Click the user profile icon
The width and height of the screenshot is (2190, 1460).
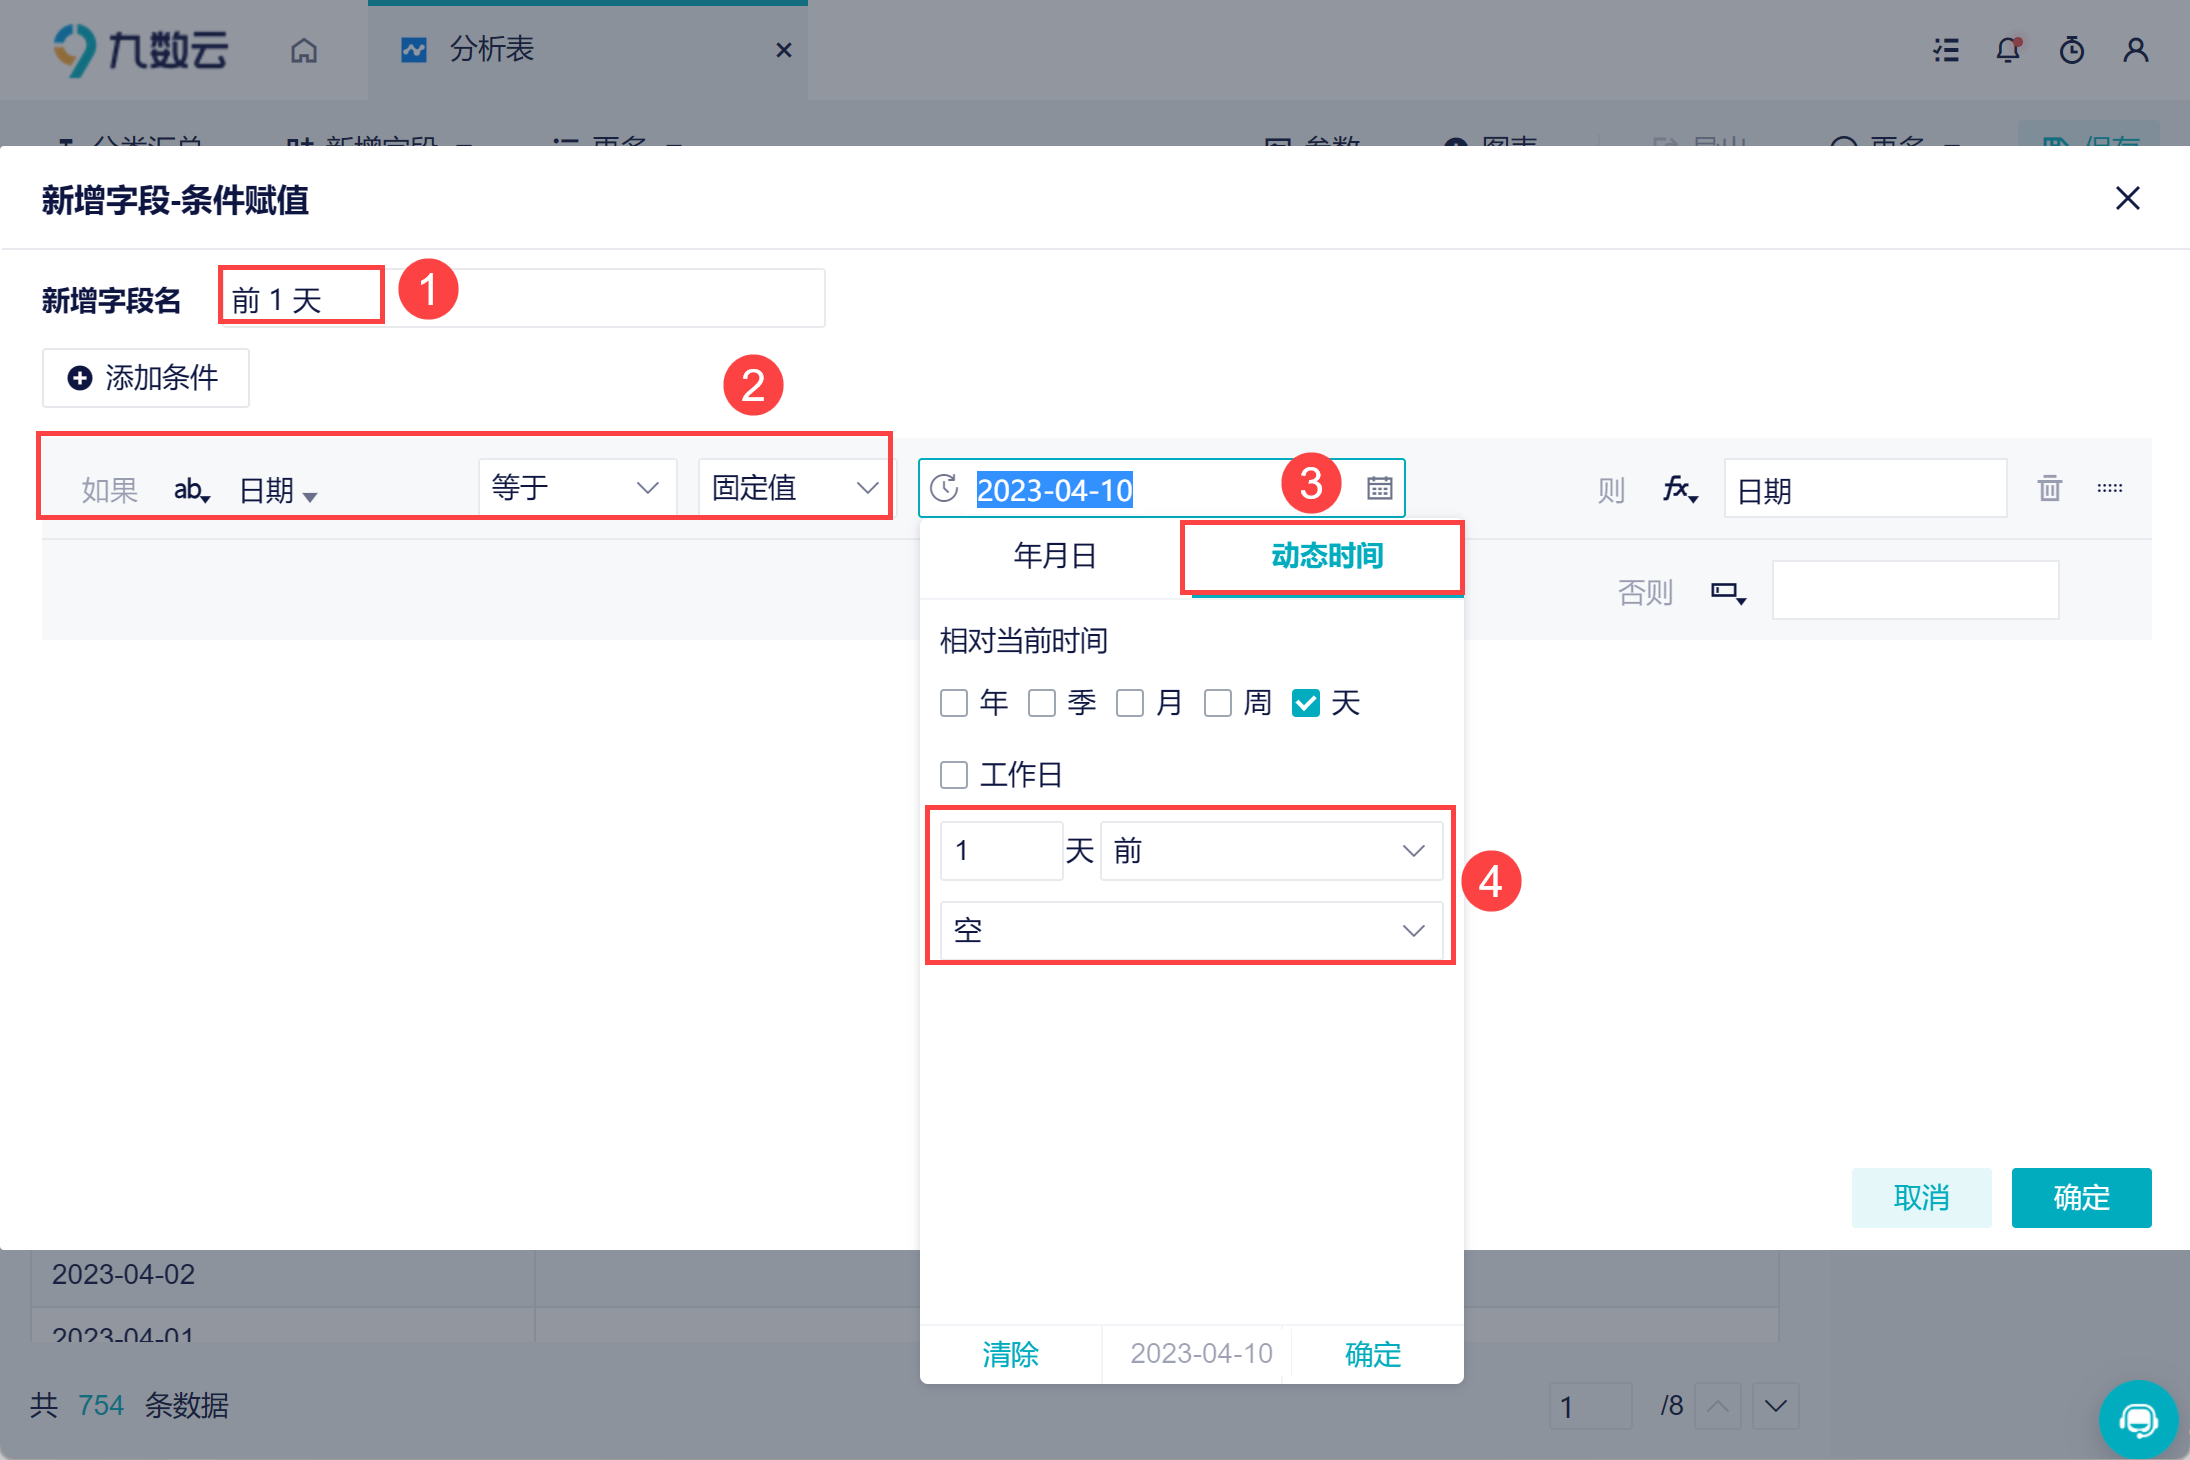tap(2135, 50)
